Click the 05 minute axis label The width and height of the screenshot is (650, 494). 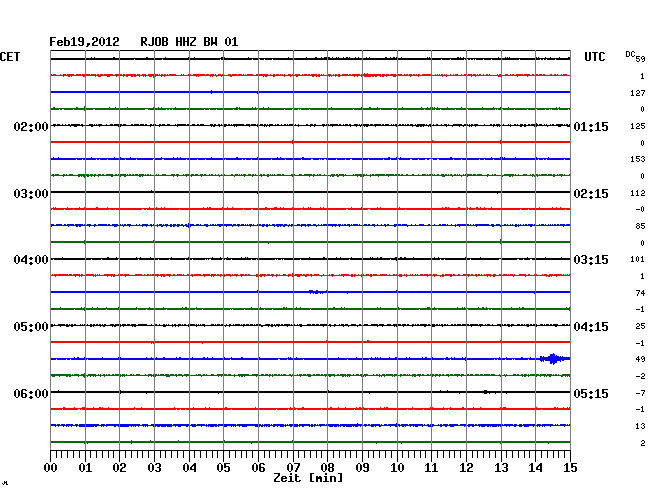click(223, 468)
